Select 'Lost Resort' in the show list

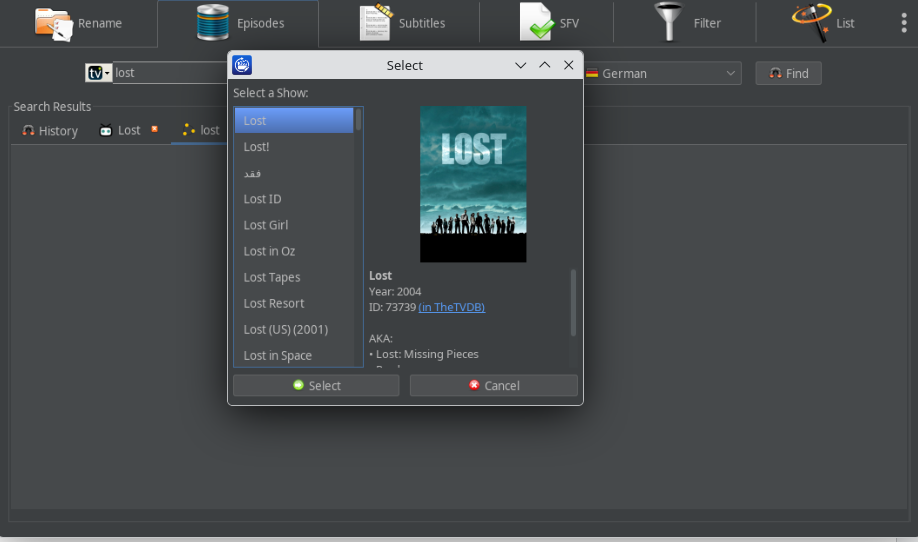(x=294, y=304)
